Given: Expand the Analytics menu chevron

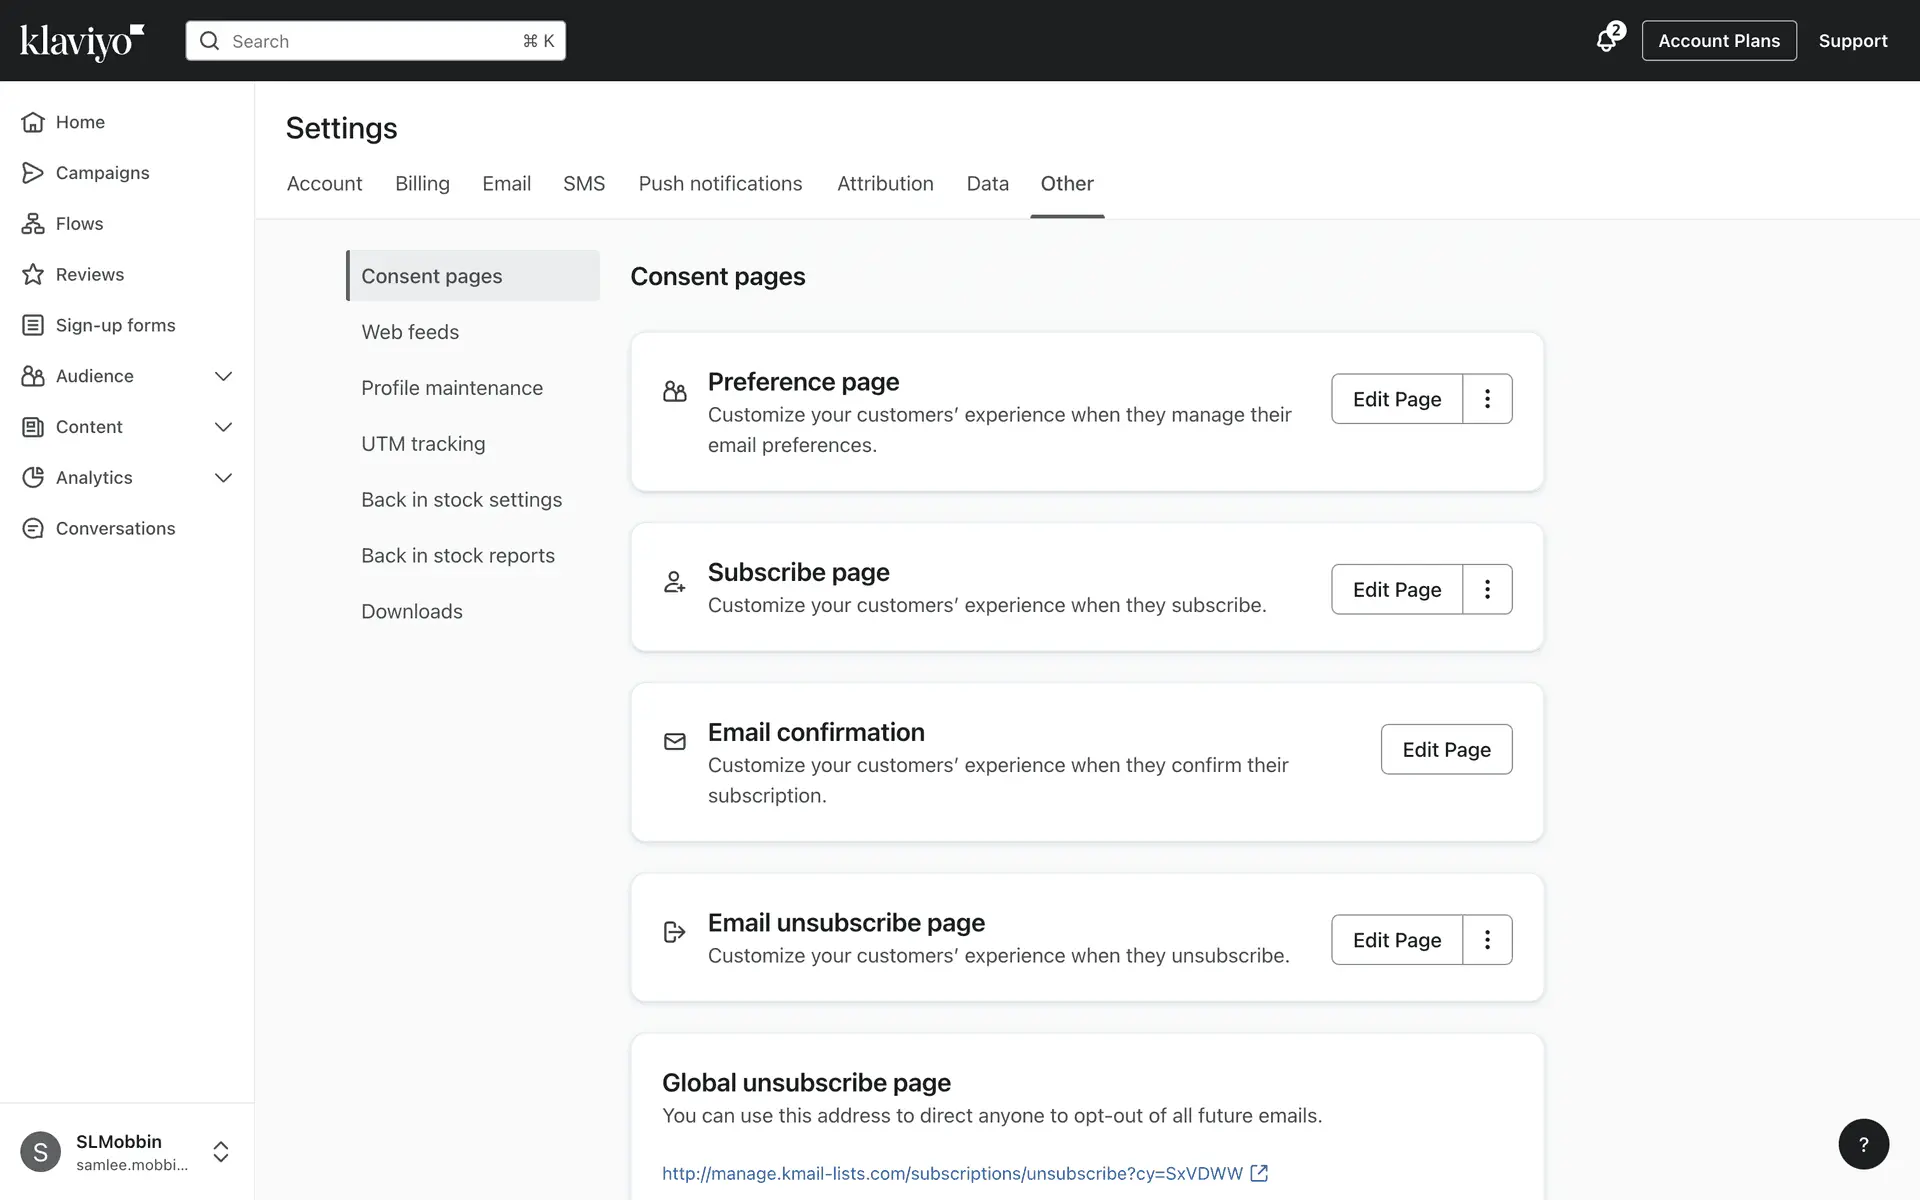Looking at the screenshot, I should tap(223, 478).
